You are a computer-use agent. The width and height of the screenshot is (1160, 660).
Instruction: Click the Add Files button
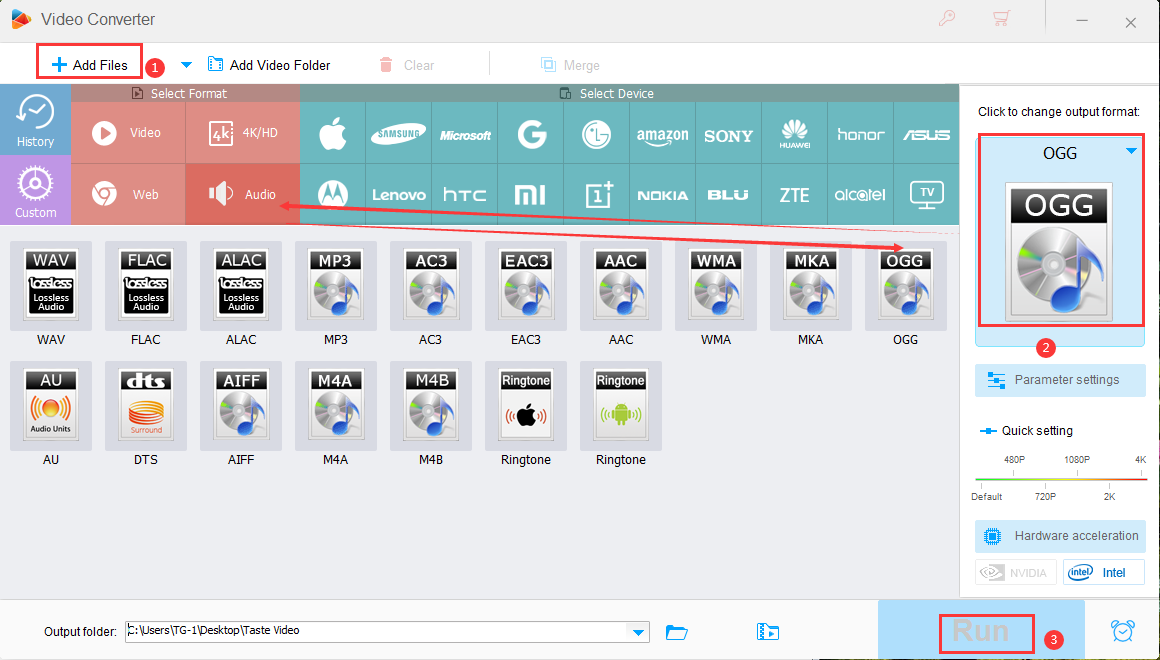90,65
